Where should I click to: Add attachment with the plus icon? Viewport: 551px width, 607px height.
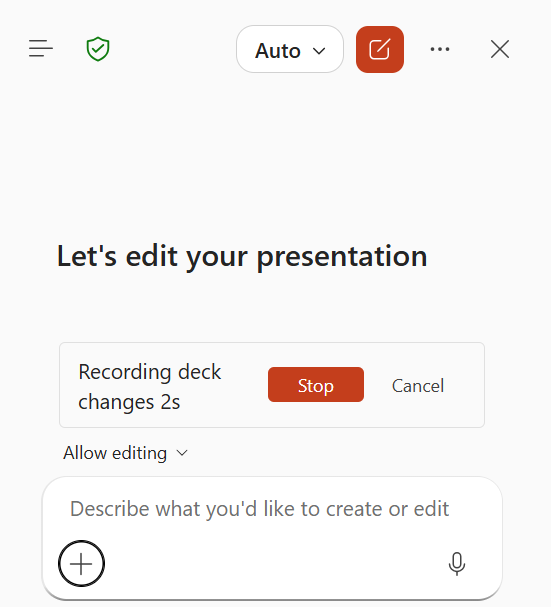point(81,563)
